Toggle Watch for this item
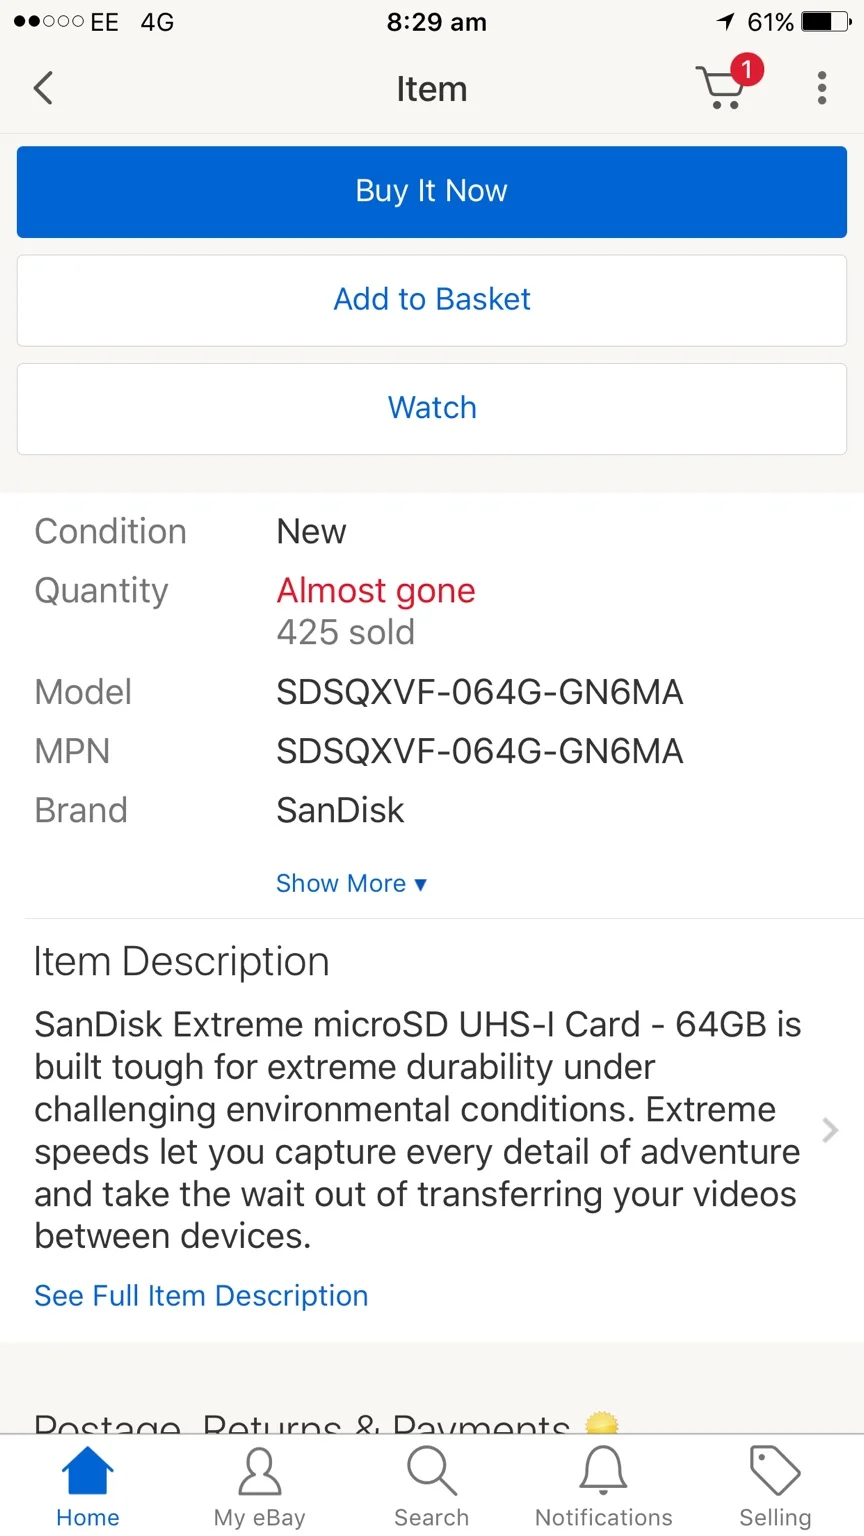 pyautogui.click(x=432, y=408)
